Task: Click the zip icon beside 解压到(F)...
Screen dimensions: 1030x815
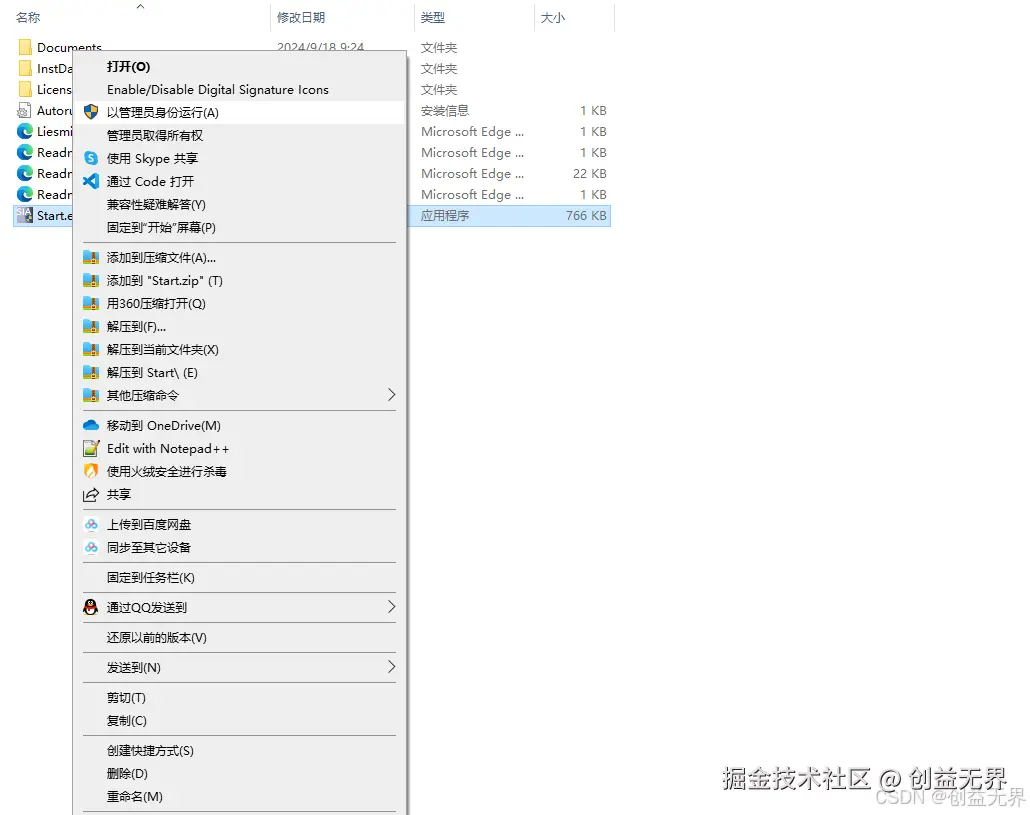Action: [x=91, y=326]
